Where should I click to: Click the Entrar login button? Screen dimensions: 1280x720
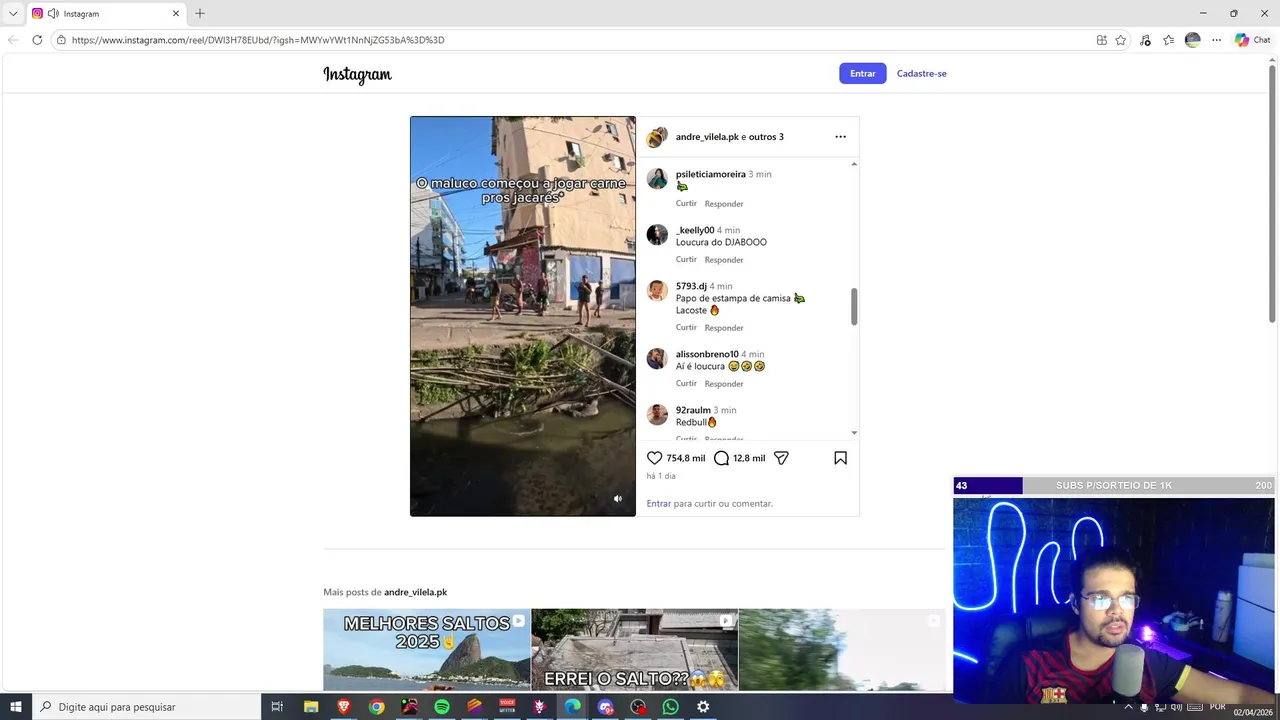click(863, 73)
